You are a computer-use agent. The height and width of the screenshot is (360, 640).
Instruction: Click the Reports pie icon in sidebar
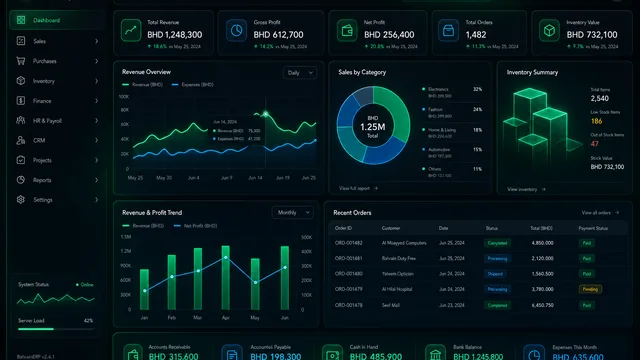tap(21, 180)
